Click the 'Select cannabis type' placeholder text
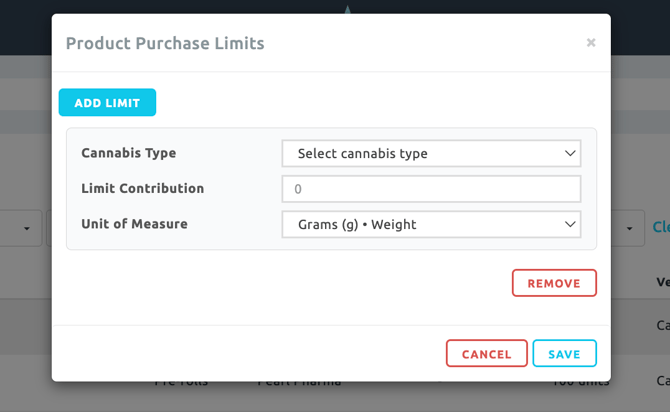 pyautogui.click(x=362, y=154)
